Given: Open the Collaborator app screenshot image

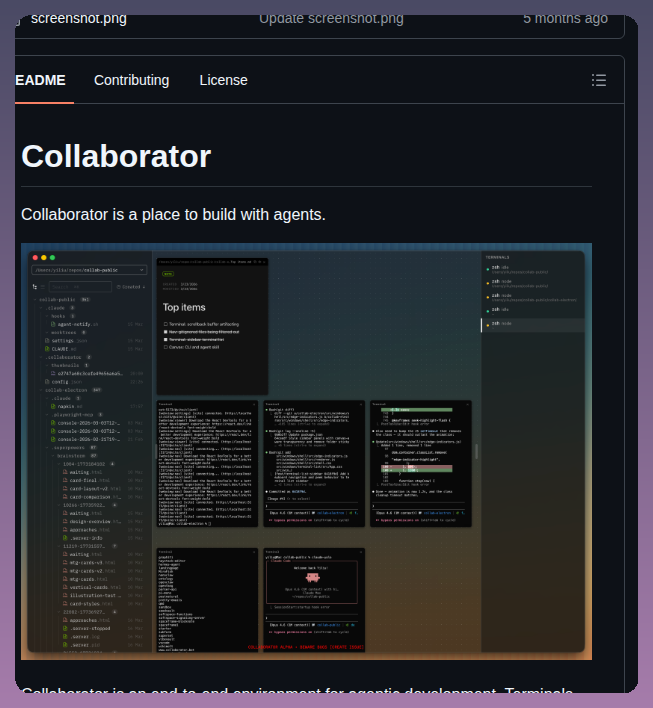Looking at the screenshot, I should pyautogui.click(x=306, y=451).
